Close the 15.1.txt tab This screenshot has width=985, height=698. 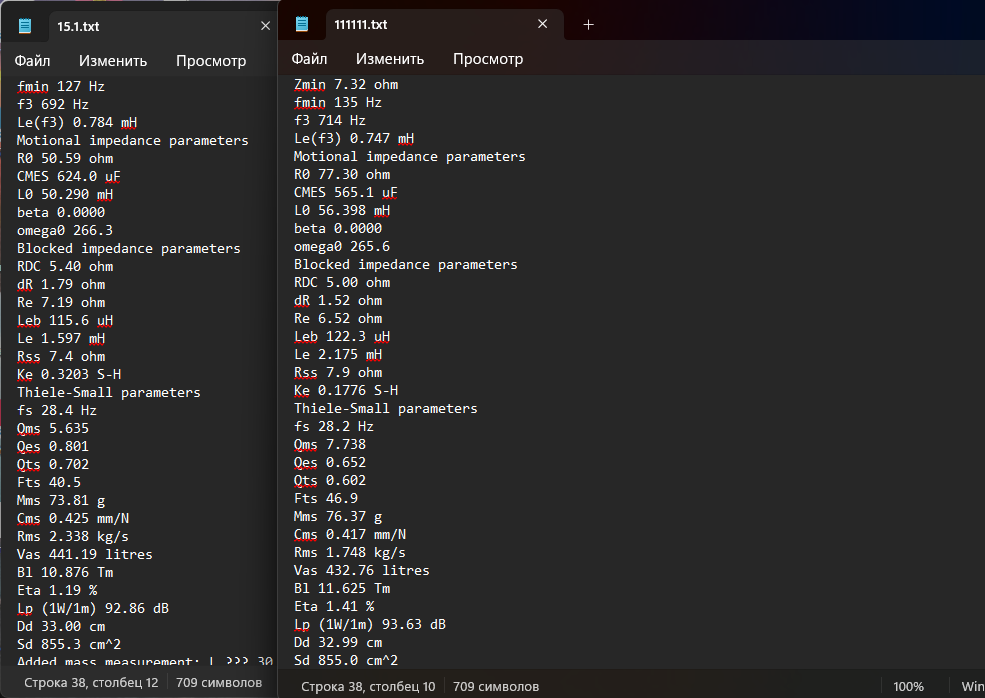265,26
